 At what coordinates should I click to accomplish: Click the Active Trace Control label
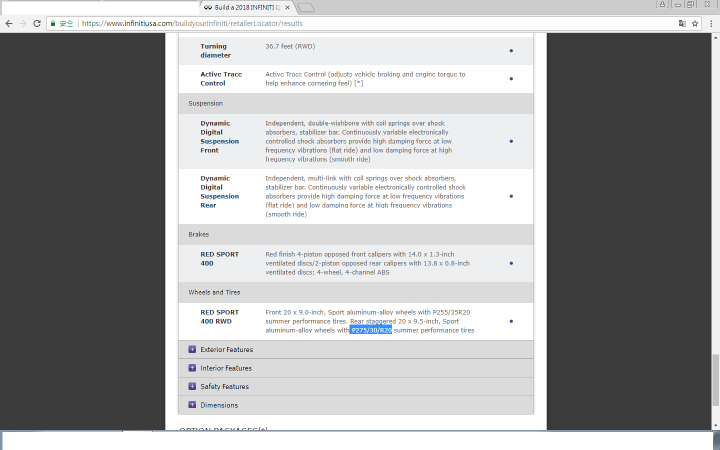click(221, 79)
